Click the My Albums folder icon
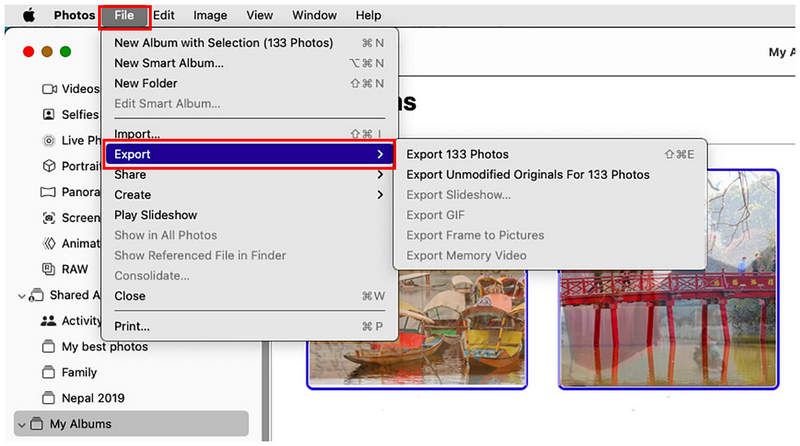The width and height of the screenshot is (800, 446). (x=36, y=424)
